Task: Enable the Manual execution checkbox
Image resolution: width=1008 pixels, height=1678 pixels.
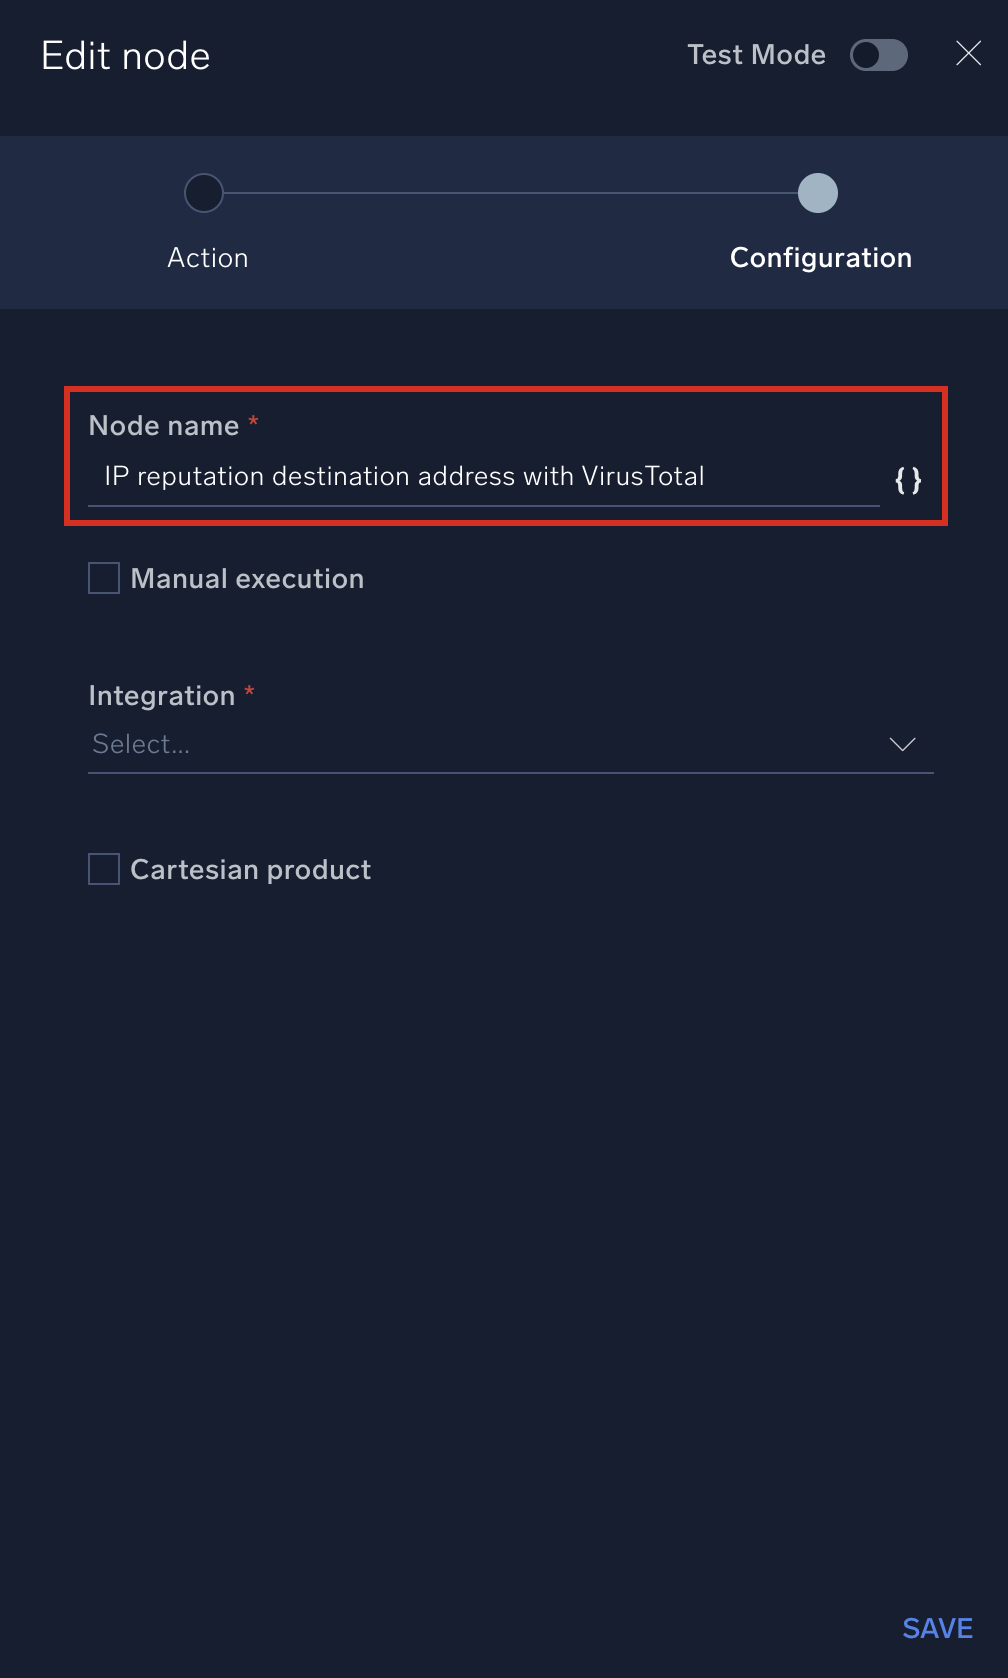Action: (x=104, y=578)
